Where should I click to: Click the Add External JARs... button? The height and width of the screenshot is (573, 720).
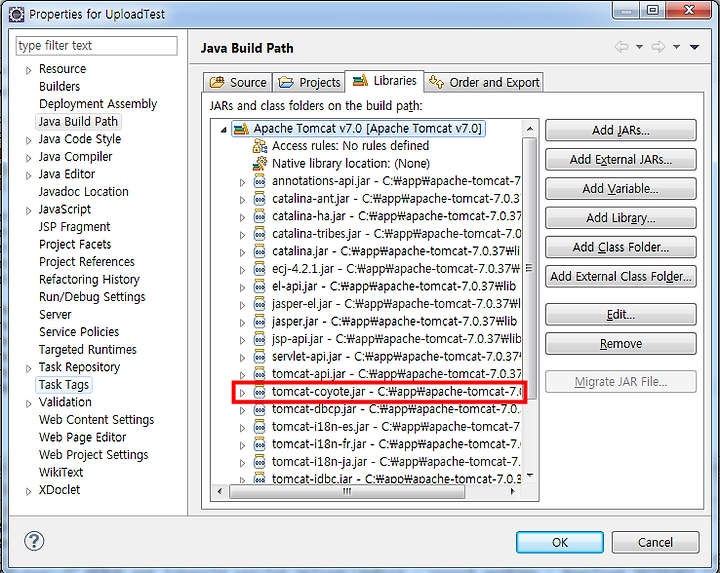tap(620, 160)
